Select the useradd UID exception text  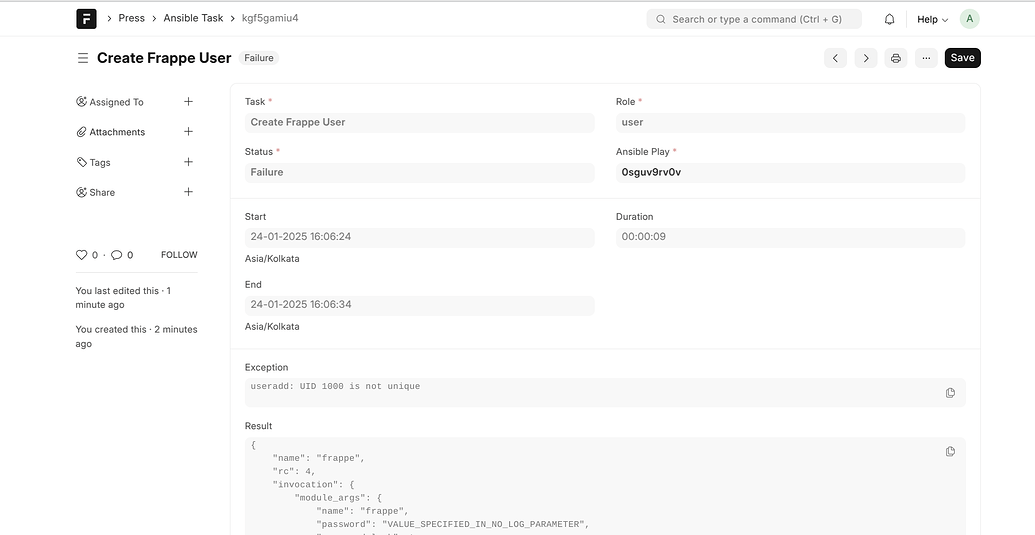335,387
